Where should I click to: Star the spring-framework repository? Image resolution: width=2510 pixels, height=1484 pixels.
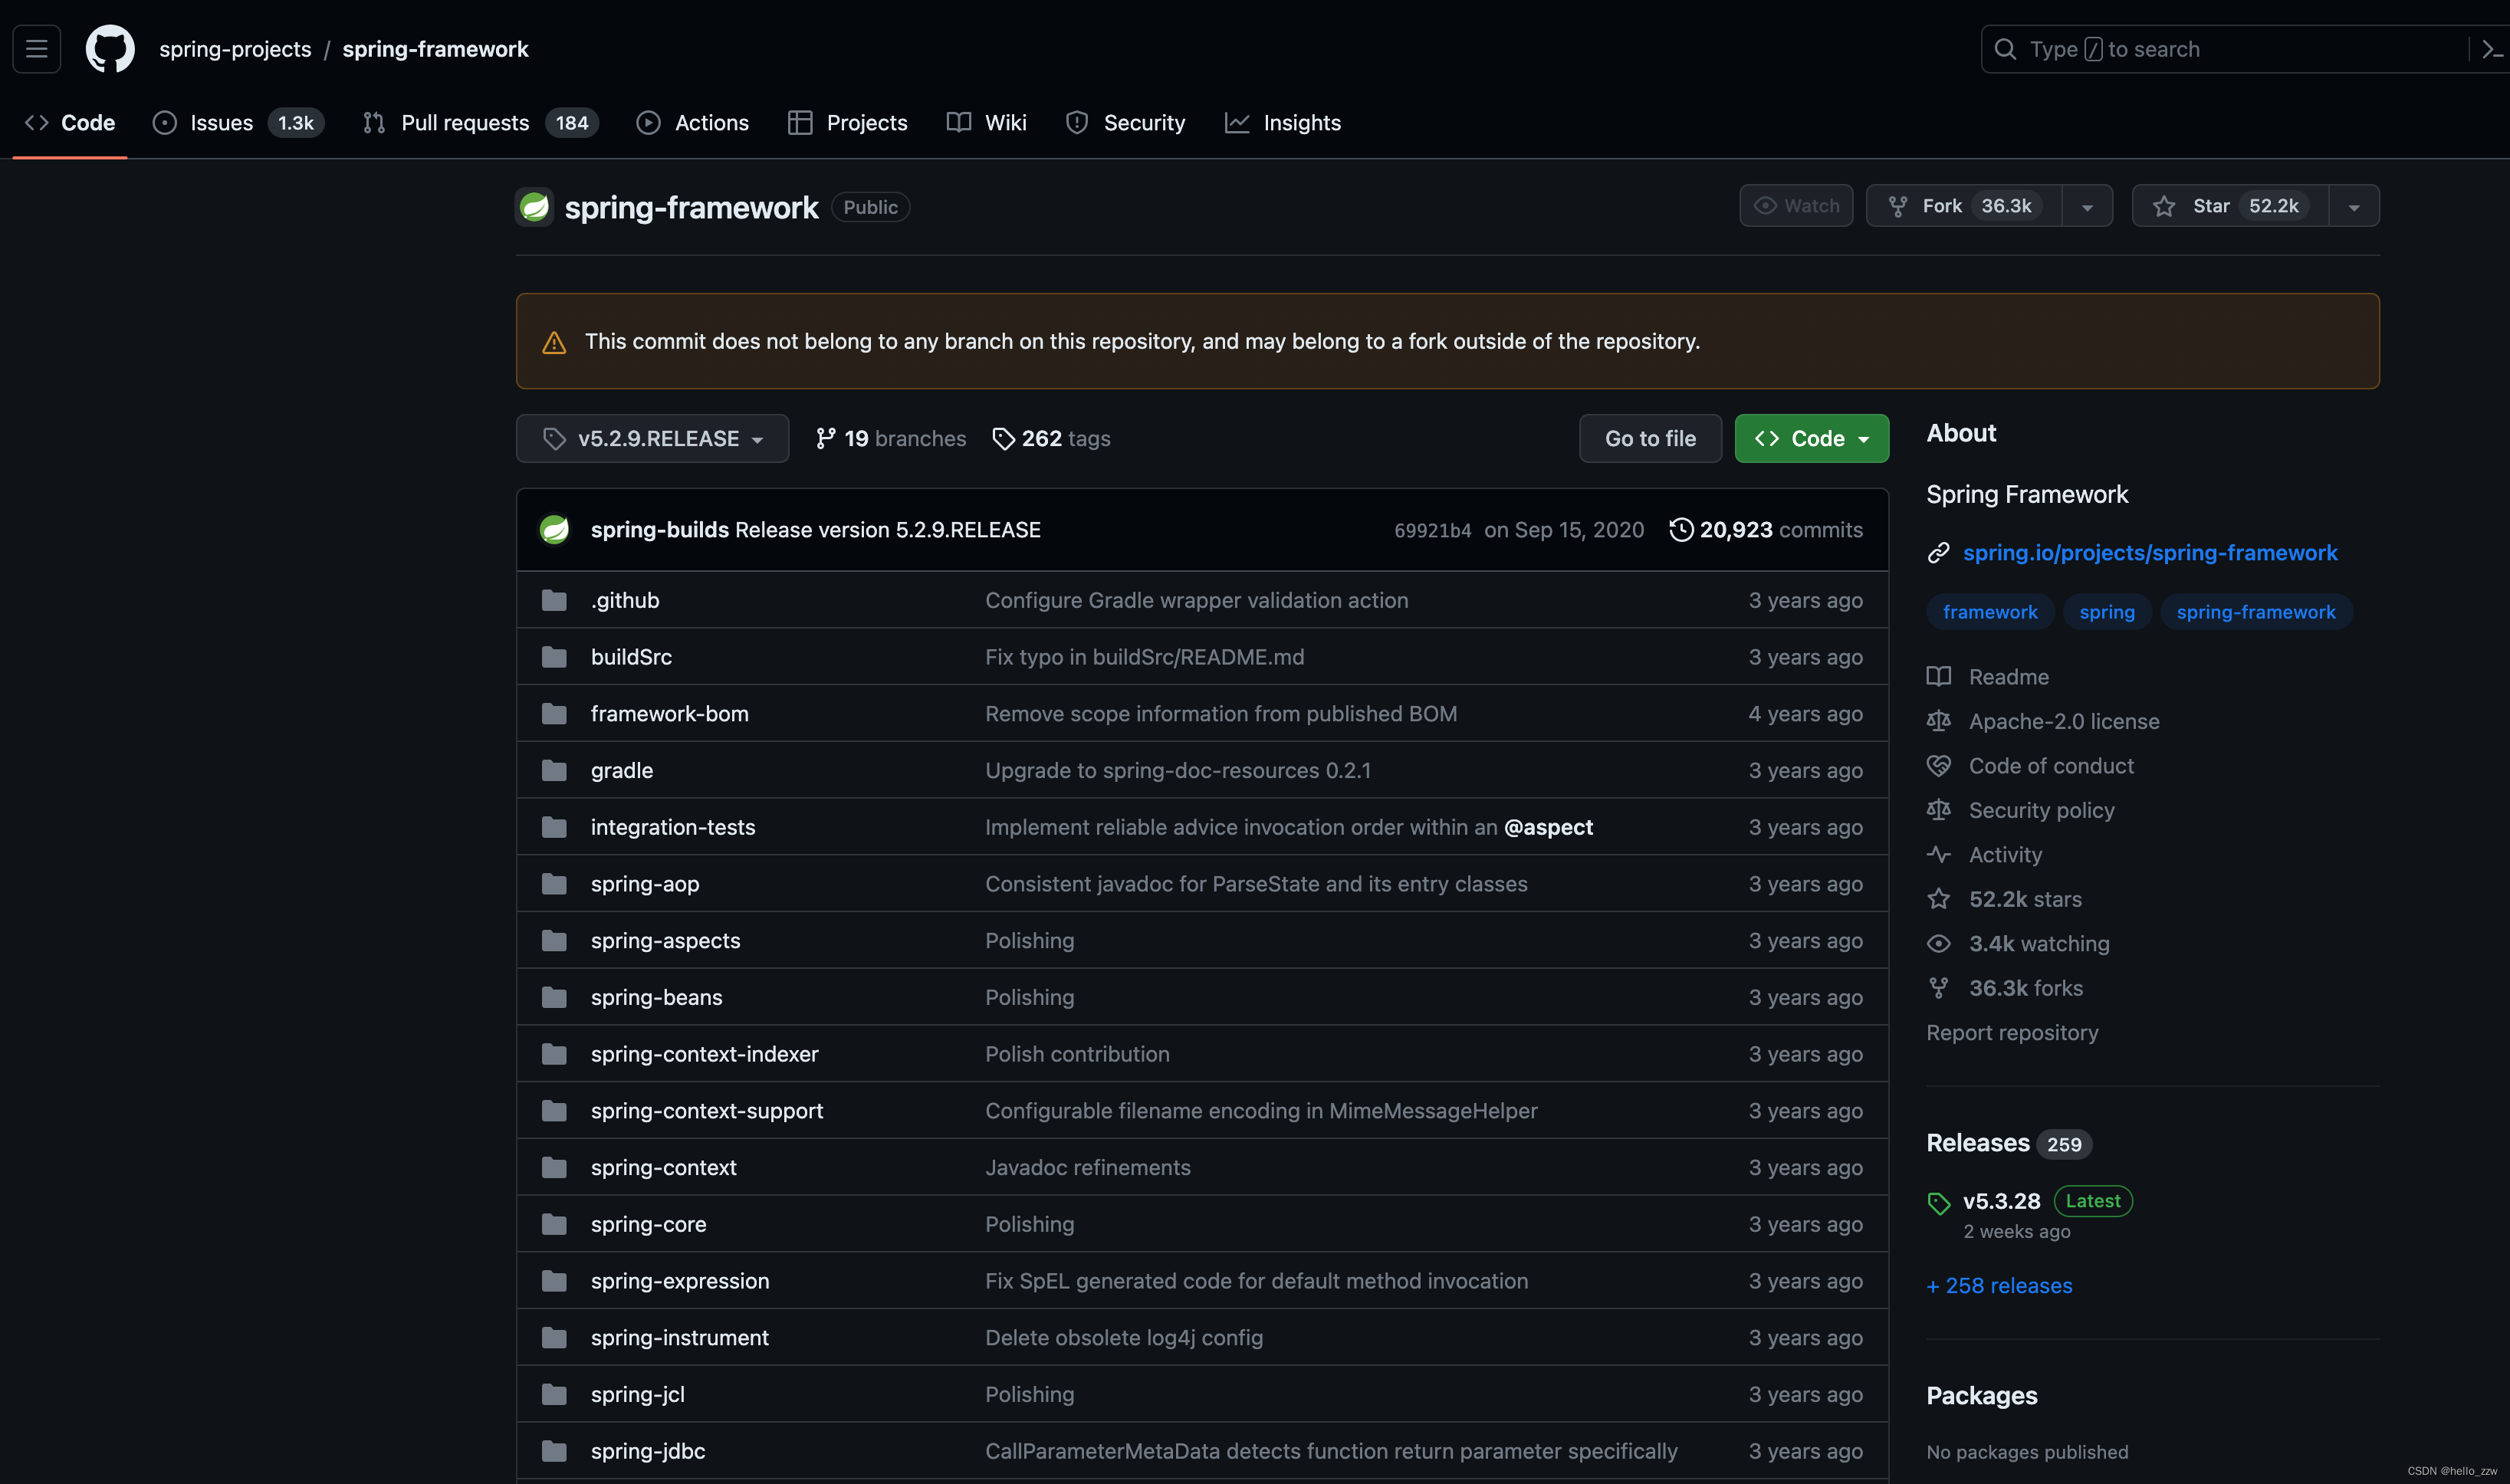2231,206
